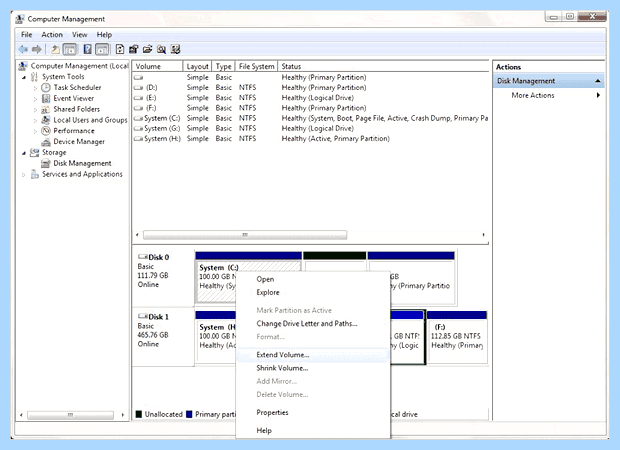Click the drive icon of volume (D:)
The image size is (620, 450).
coord(138,87)
